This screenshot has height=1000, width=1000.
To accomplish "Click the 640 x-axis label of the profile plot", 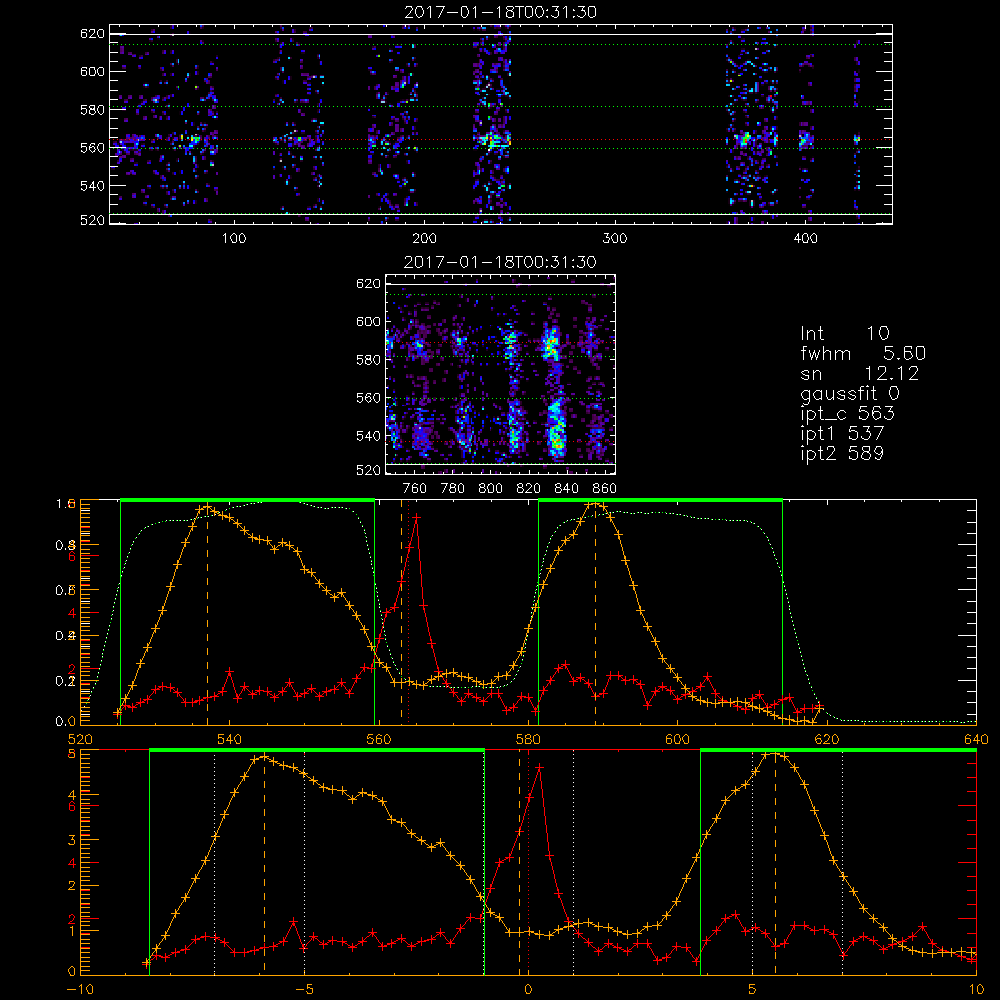I will (976, 739).
